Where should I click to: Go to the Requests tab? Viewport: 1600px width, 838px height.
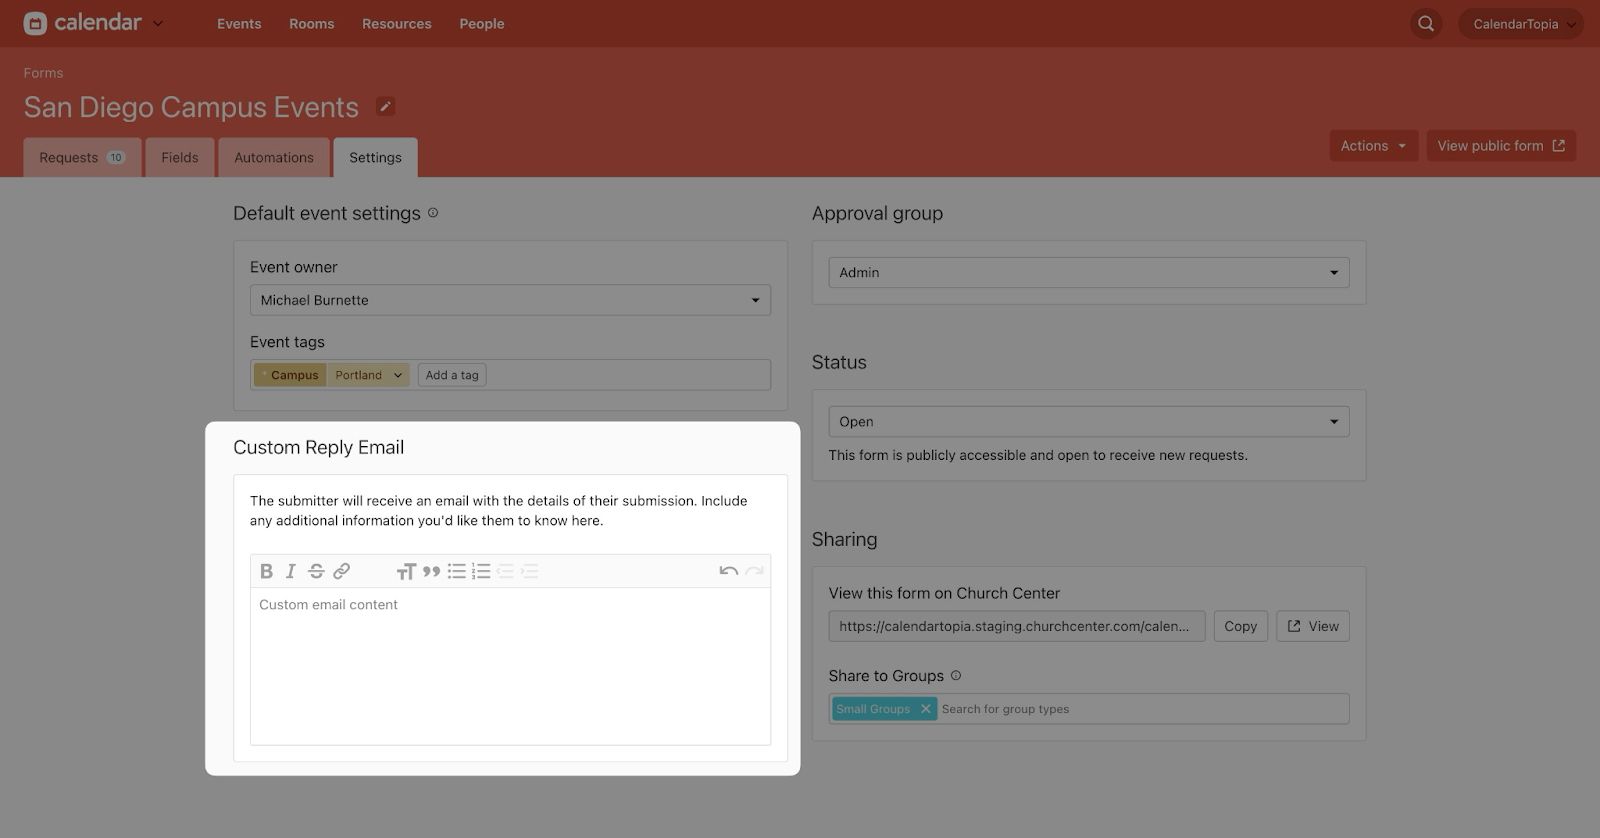[81, 158]
